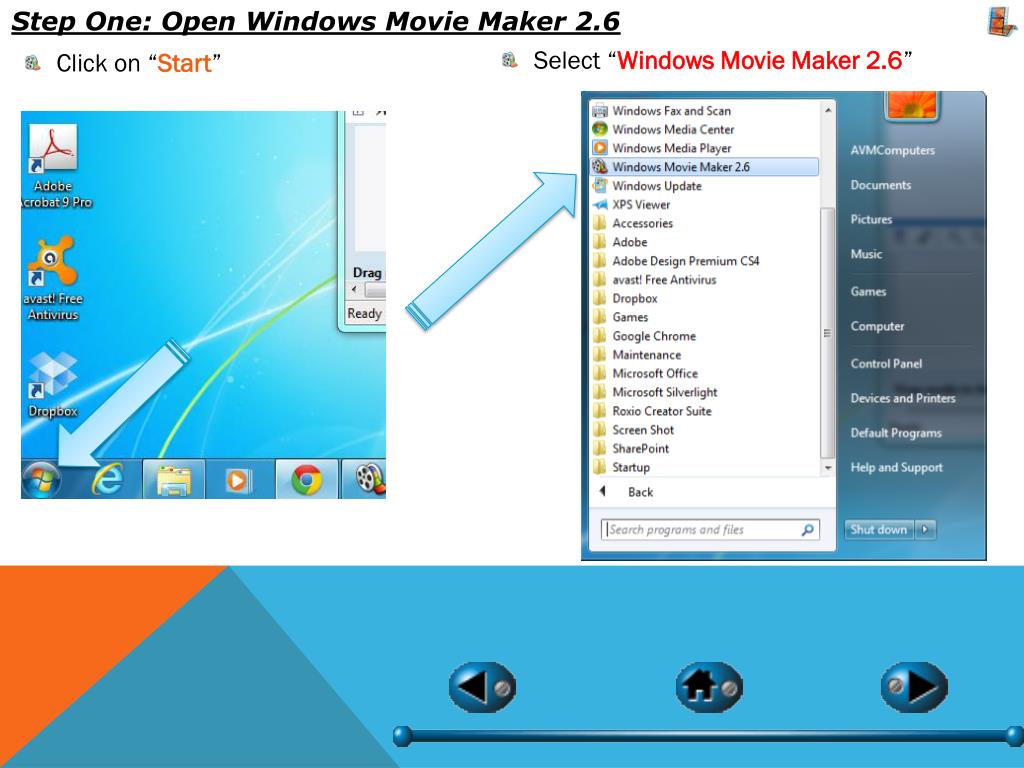Open Pictures from the Start menu
This screenshot has width=1024, height=768.
[x=871, y=219]
